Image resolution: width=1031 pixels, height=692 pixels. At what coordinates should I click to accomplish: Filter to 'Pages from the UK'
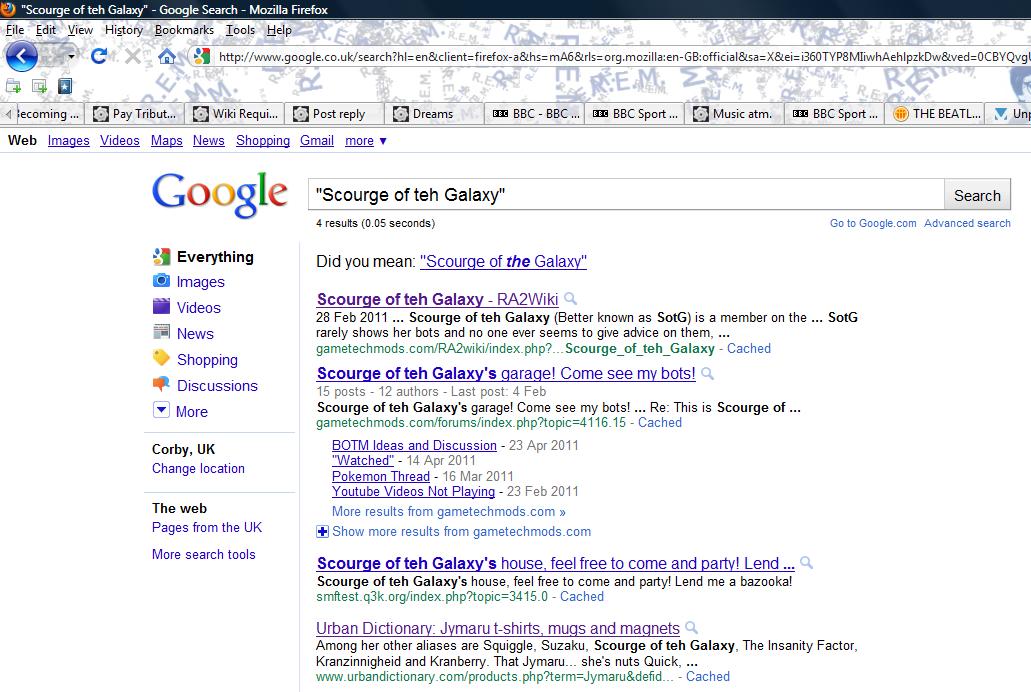(x=206, y=528)
